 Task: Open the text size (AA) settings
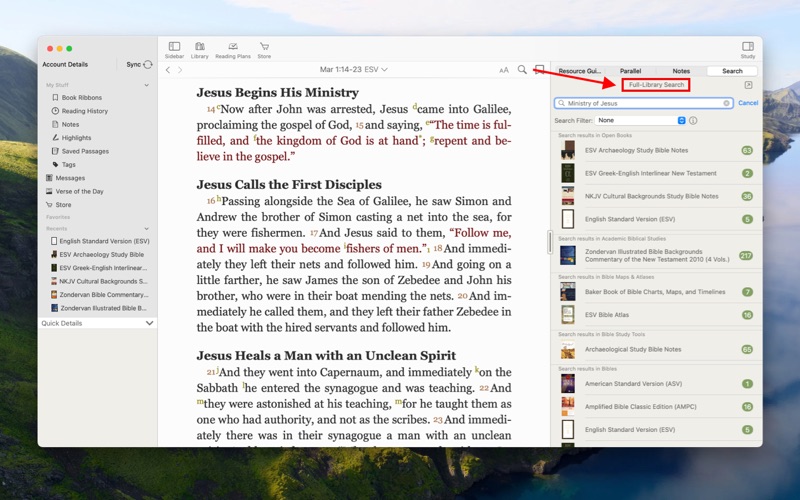click(x=504, y=70)
